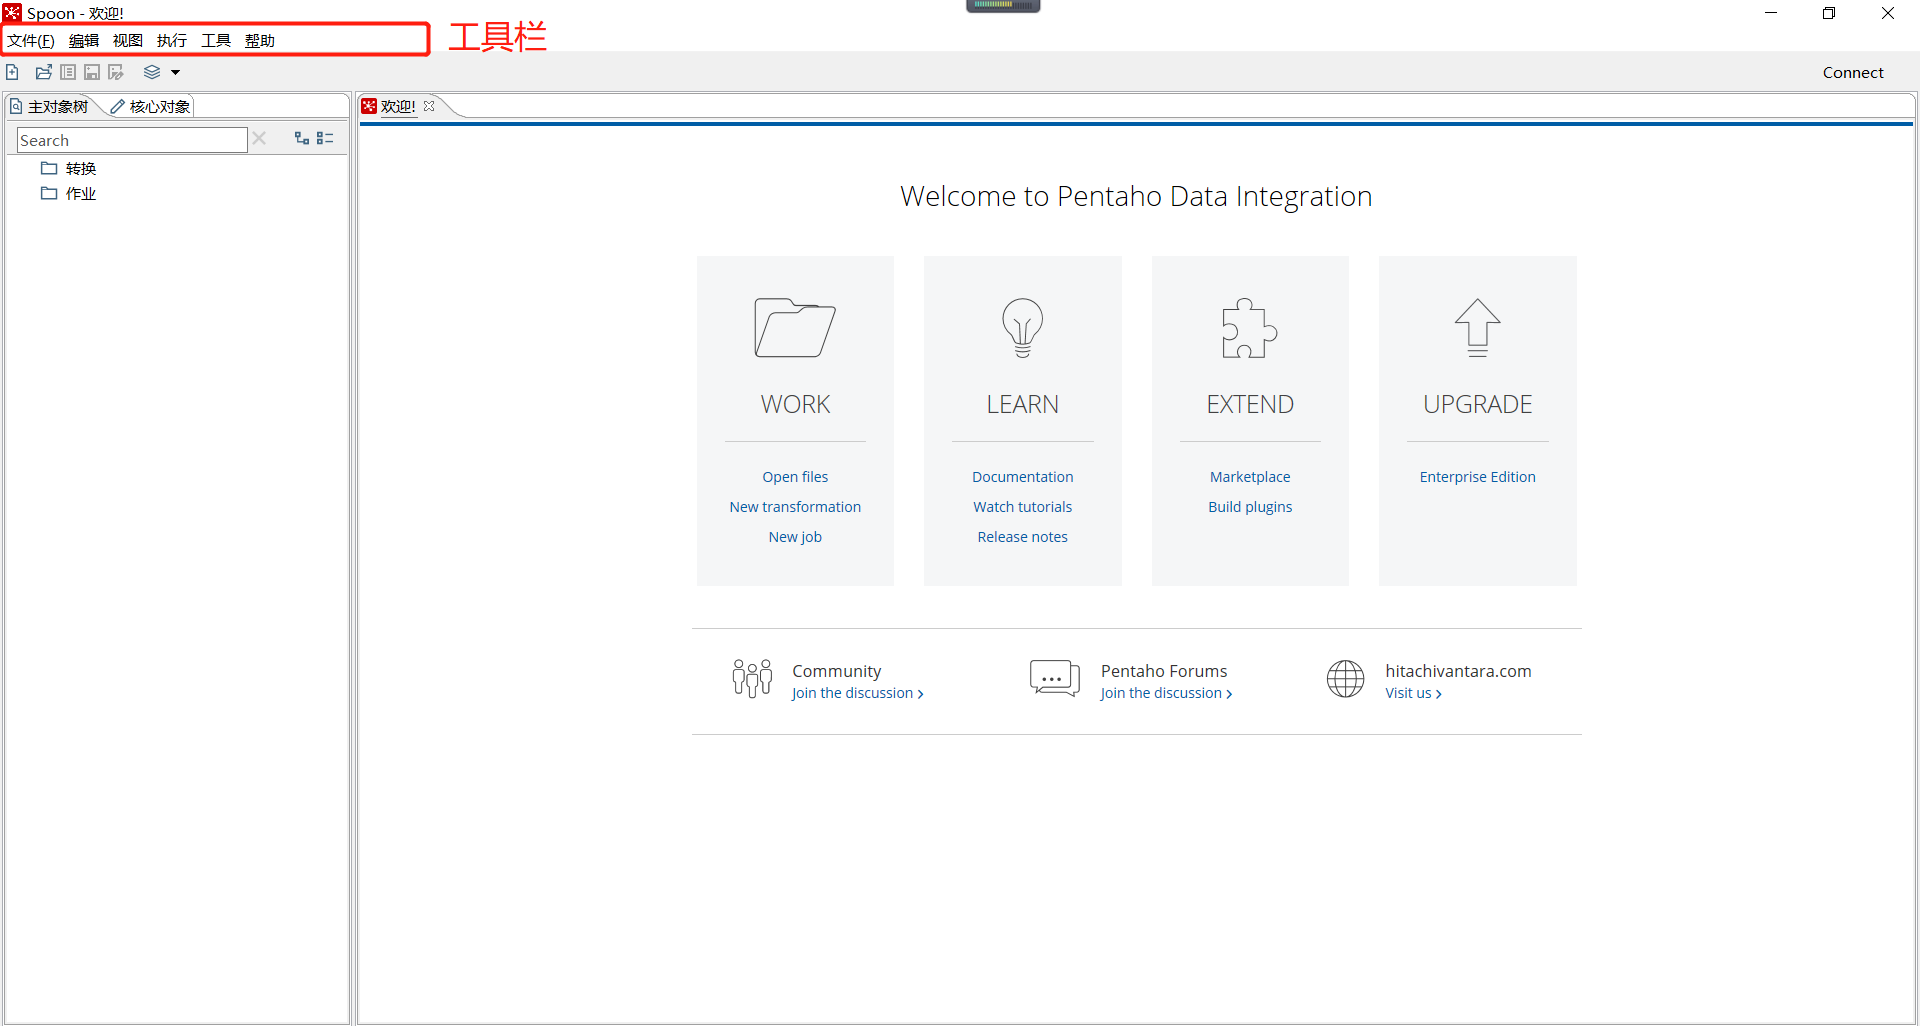Screen dimensions: 1920x1026
Task: Click the Pentaho Forums chat bubble icon
Action: 1055,678
